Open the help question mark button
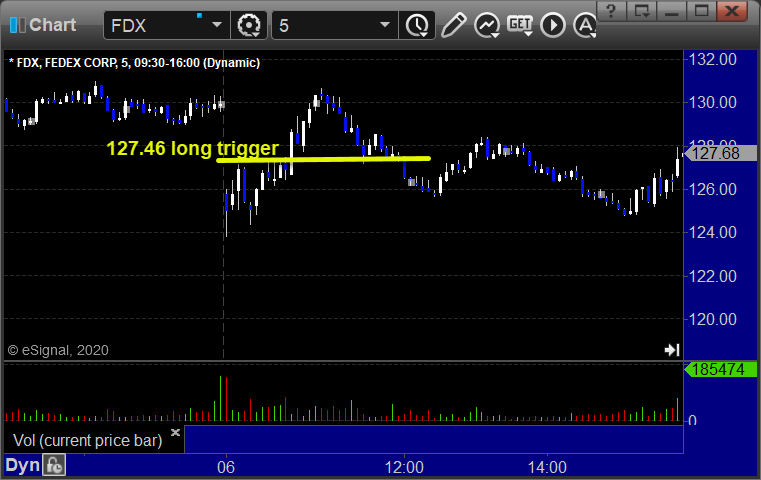This screenshot has width=761, height=480. [612, 11]
